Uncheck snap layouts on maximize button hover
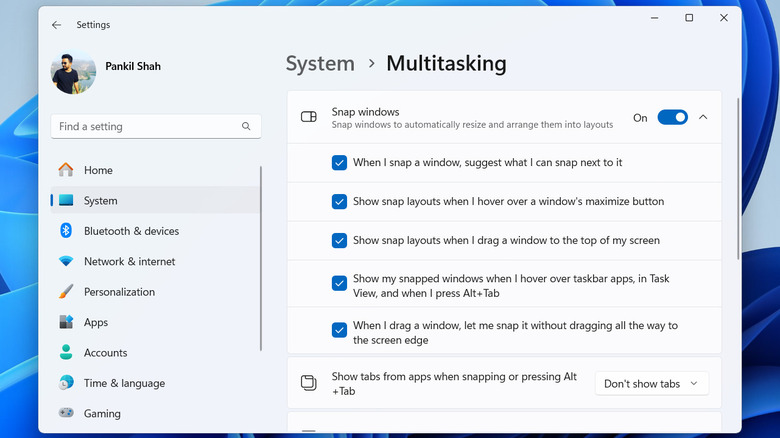 tap(340, 201)
